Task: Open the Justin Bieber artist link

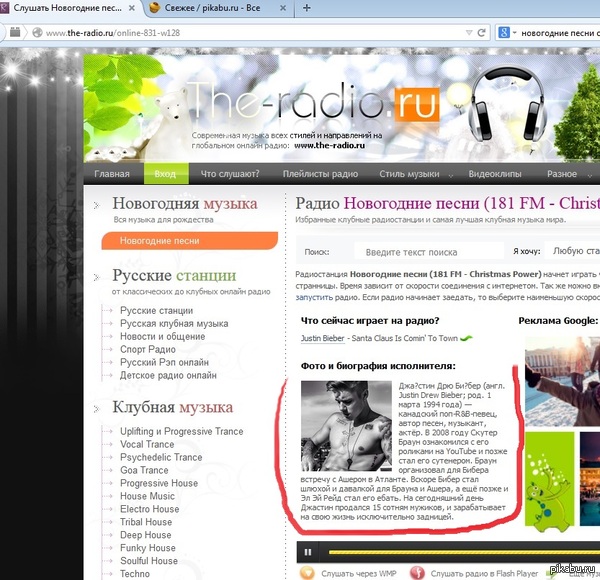Action: [323, 339]
